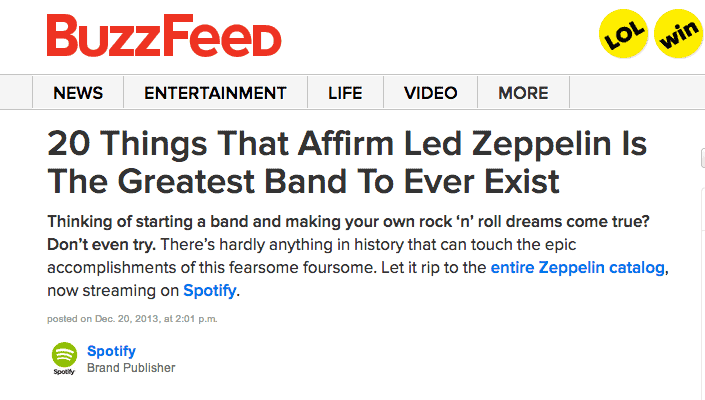
Task: Click the BuzzFeed logo
Action: [x=164, y=35]
